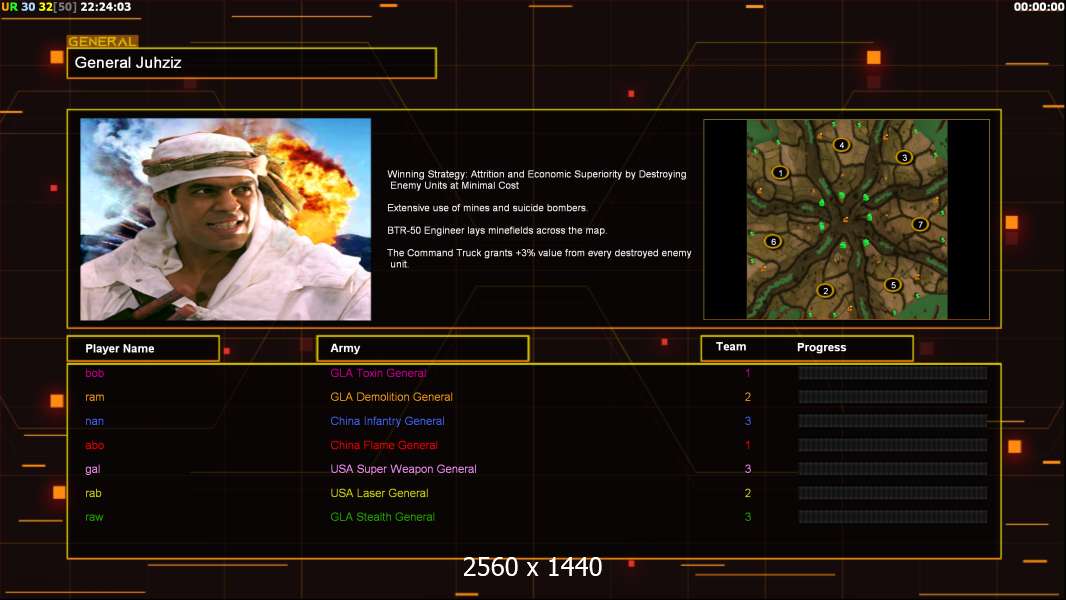Click the mines and suicide bombers line
The width and height of the screenshot is (1066, 600).
click(x=487, y=208)
